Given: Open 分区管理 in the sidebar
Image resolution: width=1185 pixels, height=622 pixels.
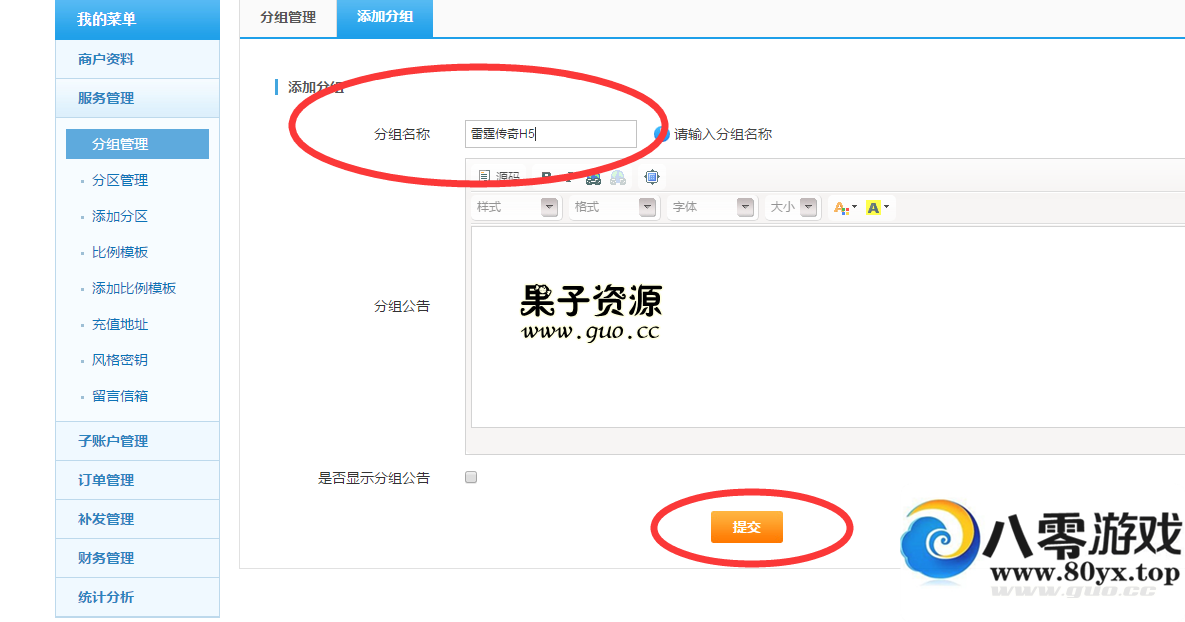Looking at the screenshot, I should (x=120, y=180).
